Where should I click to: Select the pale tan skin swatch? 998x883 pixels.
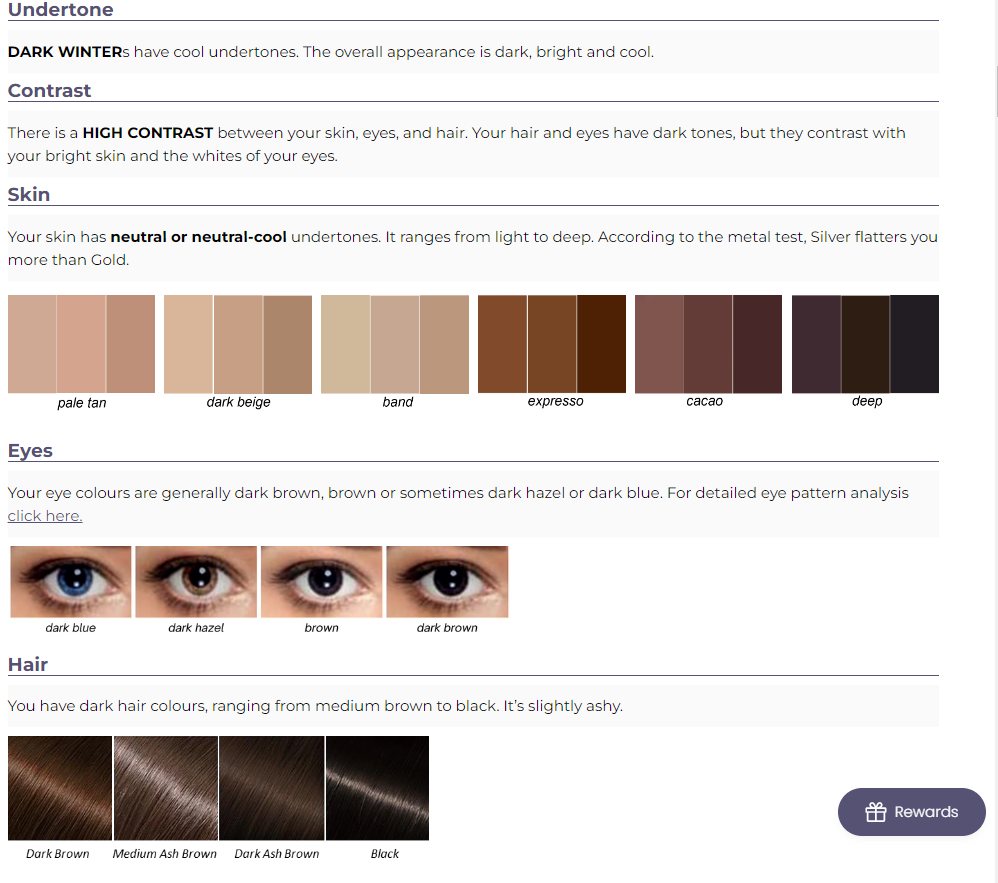(81, 344)
